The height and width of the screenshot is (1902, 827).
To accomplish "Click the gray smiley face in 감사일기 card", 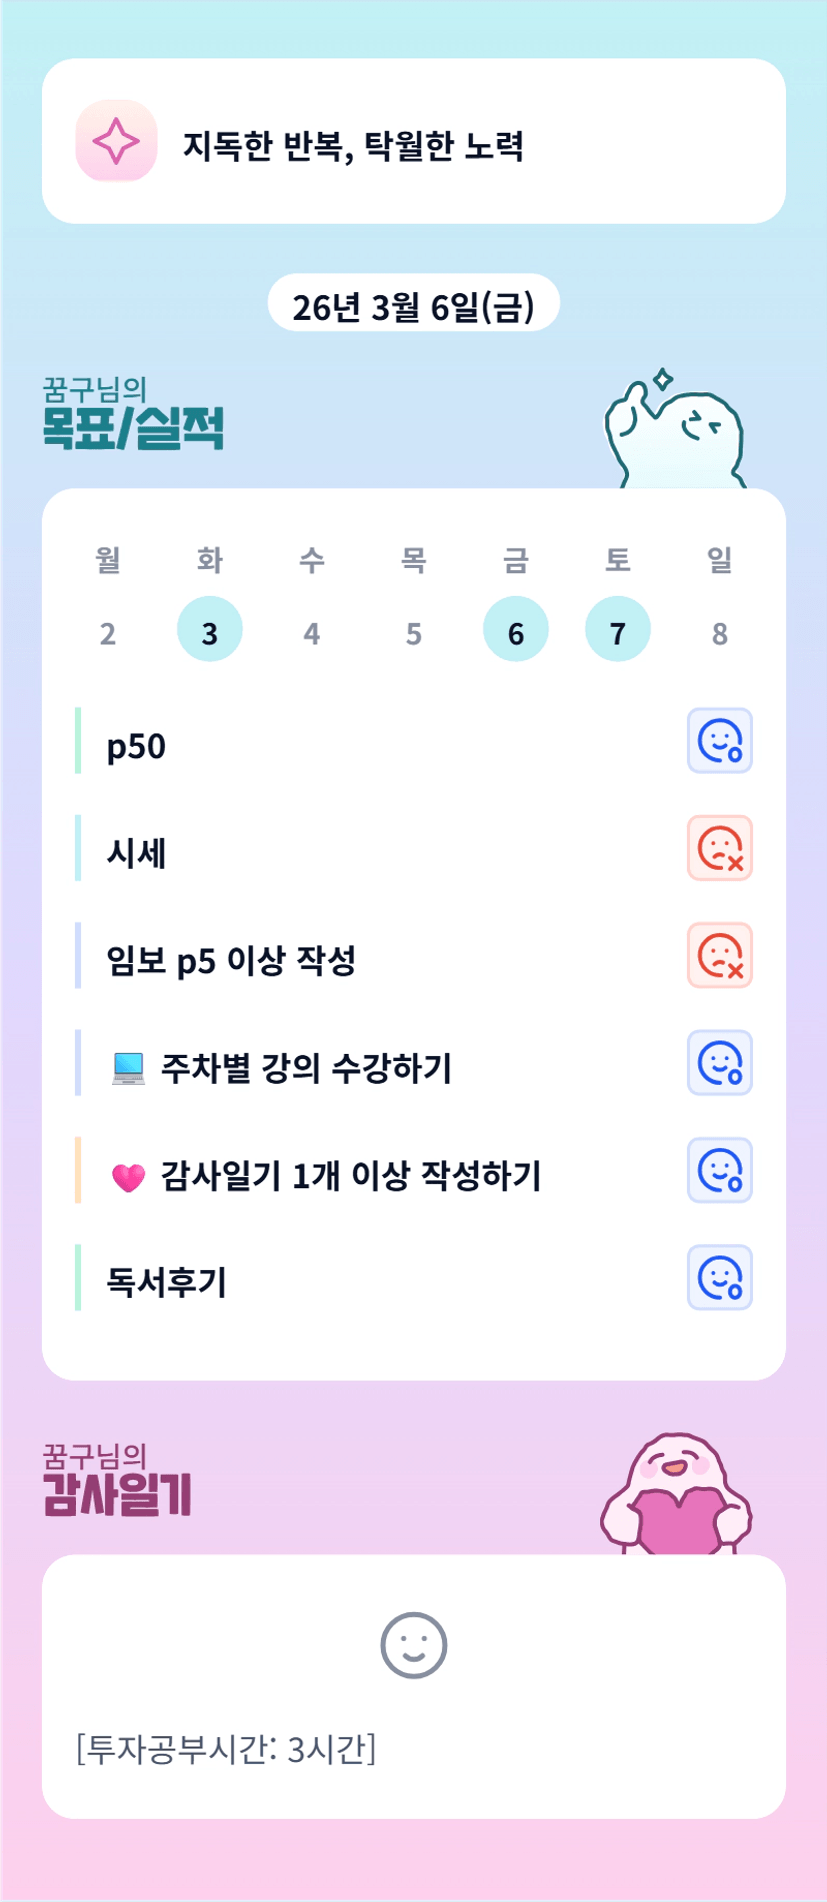I will coord(413,1645).
